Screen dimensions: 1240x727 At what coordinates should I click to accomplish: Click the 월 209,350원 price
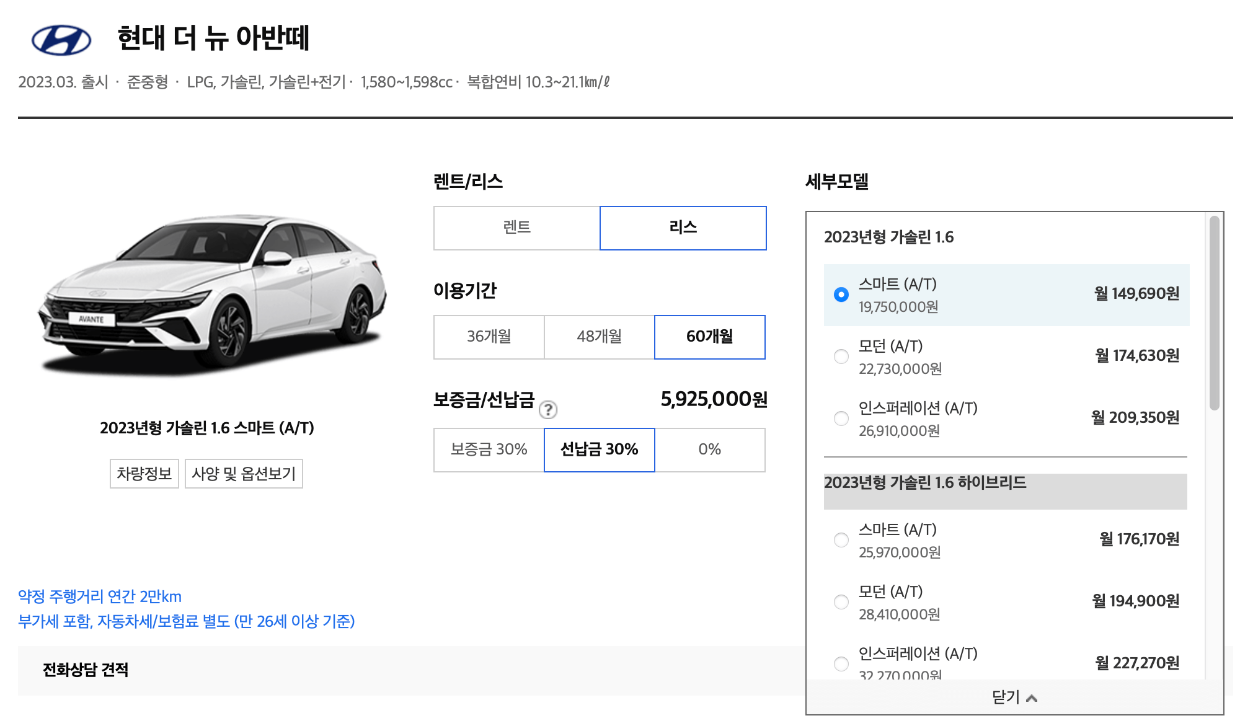tap(1135, 418)
